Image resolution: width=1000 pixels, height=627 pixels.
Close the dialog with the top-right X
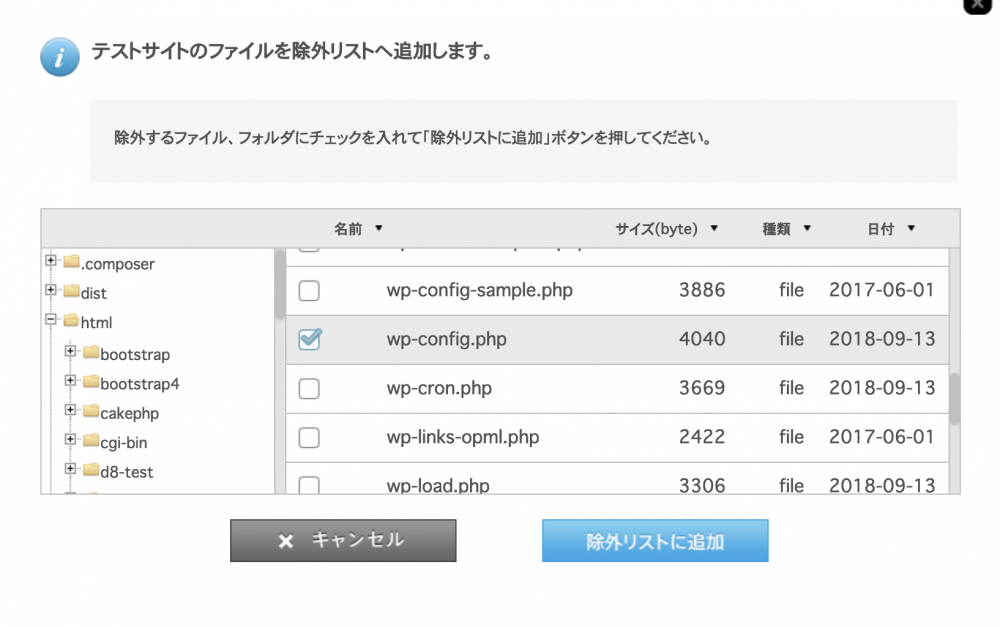point(976,7)
